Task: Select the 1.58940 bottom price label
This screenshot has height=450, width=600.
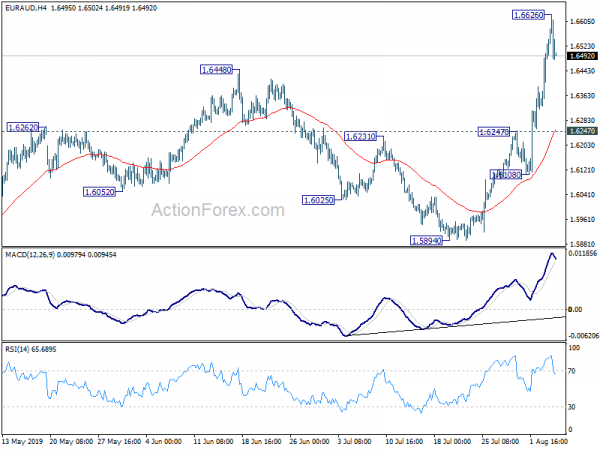Action: pos(426,240)
